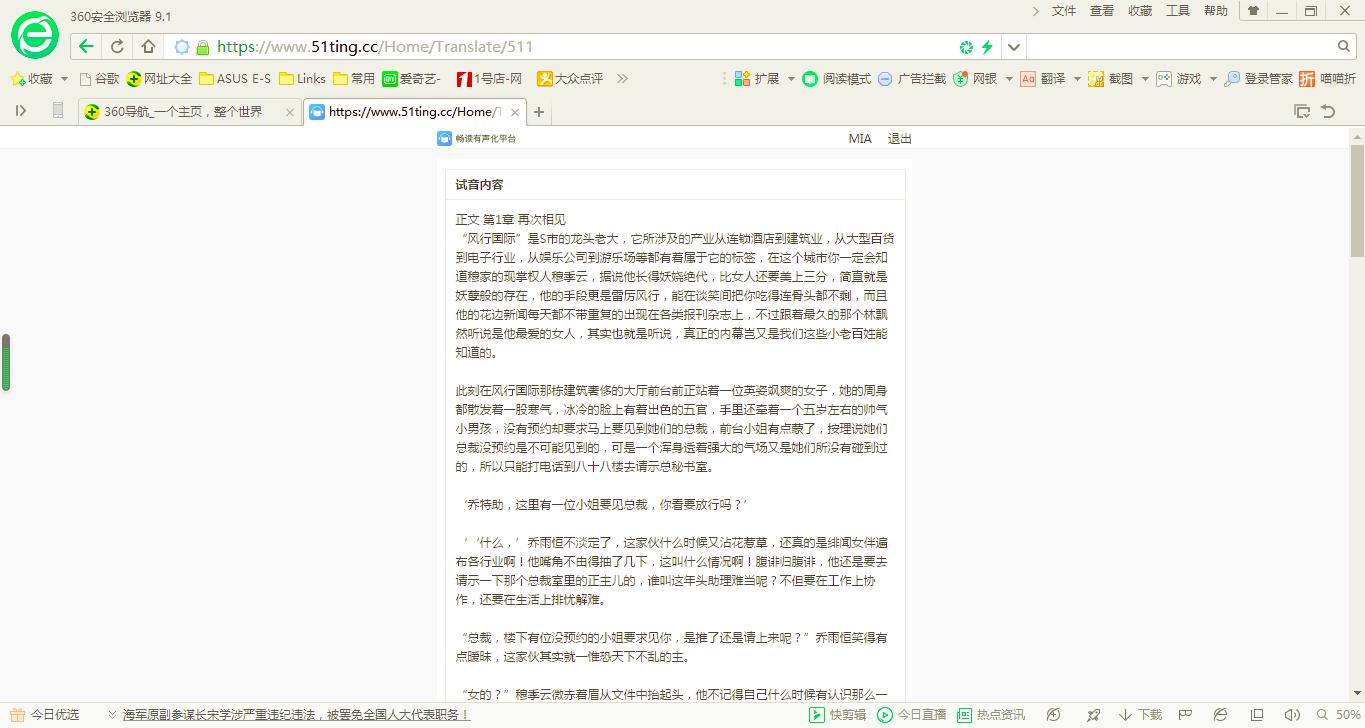Open the 游戏 dropdown arrow
1365x728 pixels.
[1213, 78]
